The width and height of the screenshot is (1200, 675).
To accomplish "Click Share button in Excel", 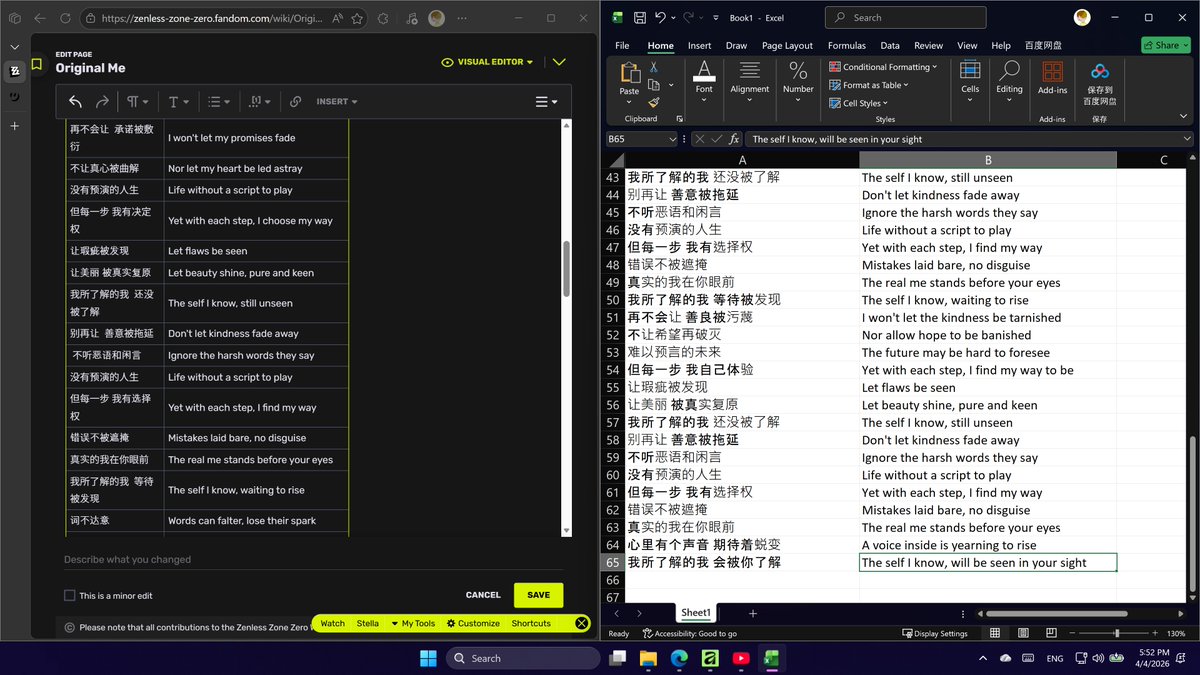I will [1165, 45].
